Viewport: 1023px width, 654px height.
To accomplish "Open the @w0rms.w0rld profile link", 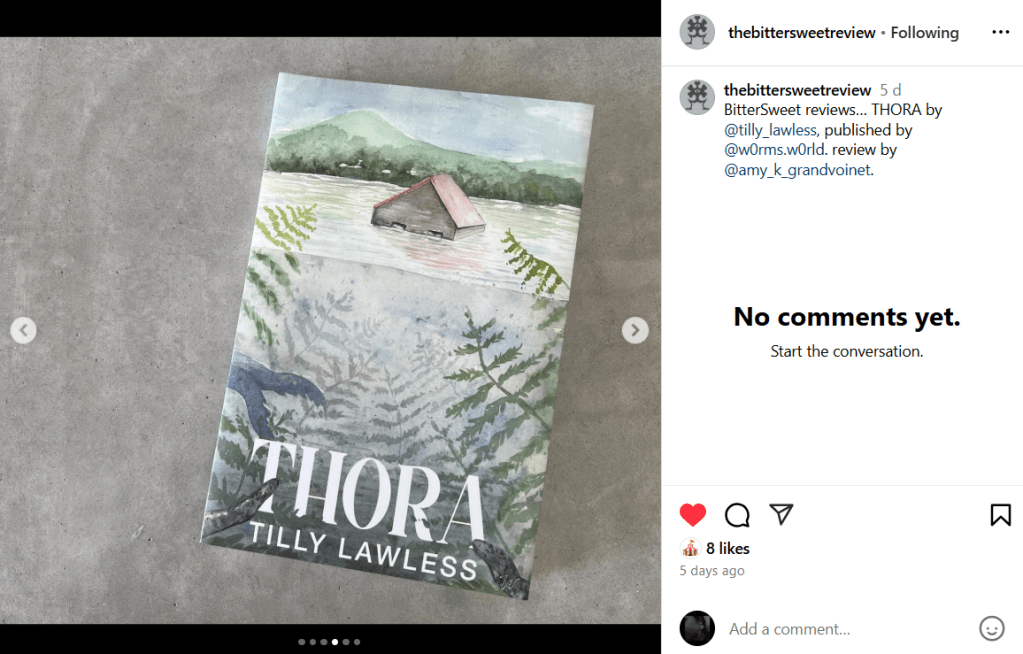I will 775,149.
